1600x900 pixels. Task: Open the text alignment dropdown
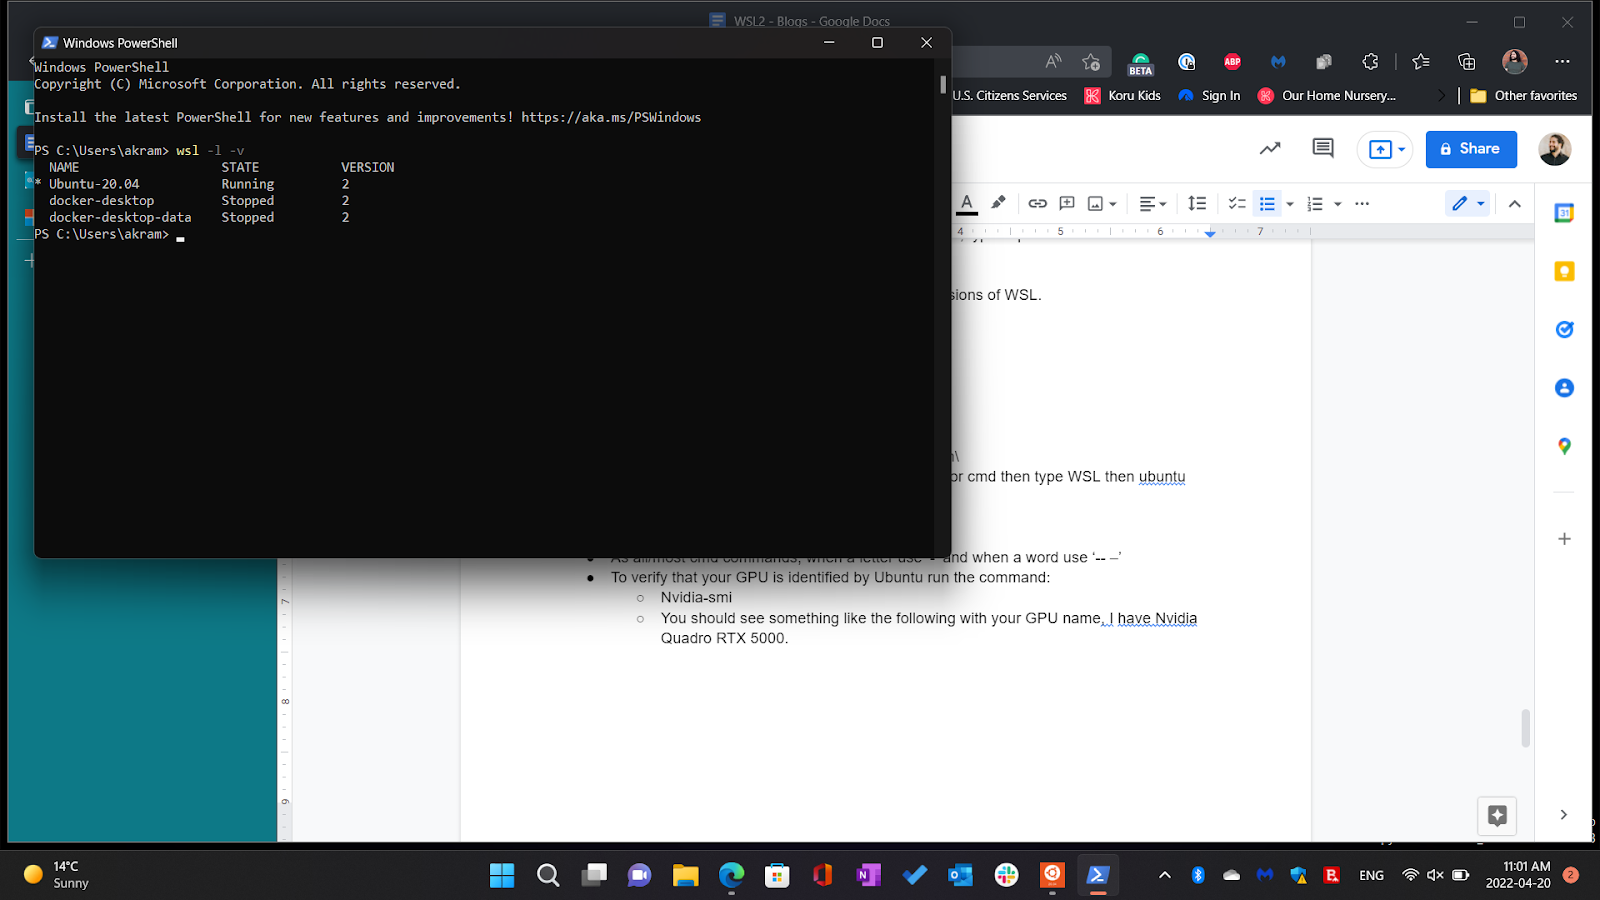tap(1152, 204)
